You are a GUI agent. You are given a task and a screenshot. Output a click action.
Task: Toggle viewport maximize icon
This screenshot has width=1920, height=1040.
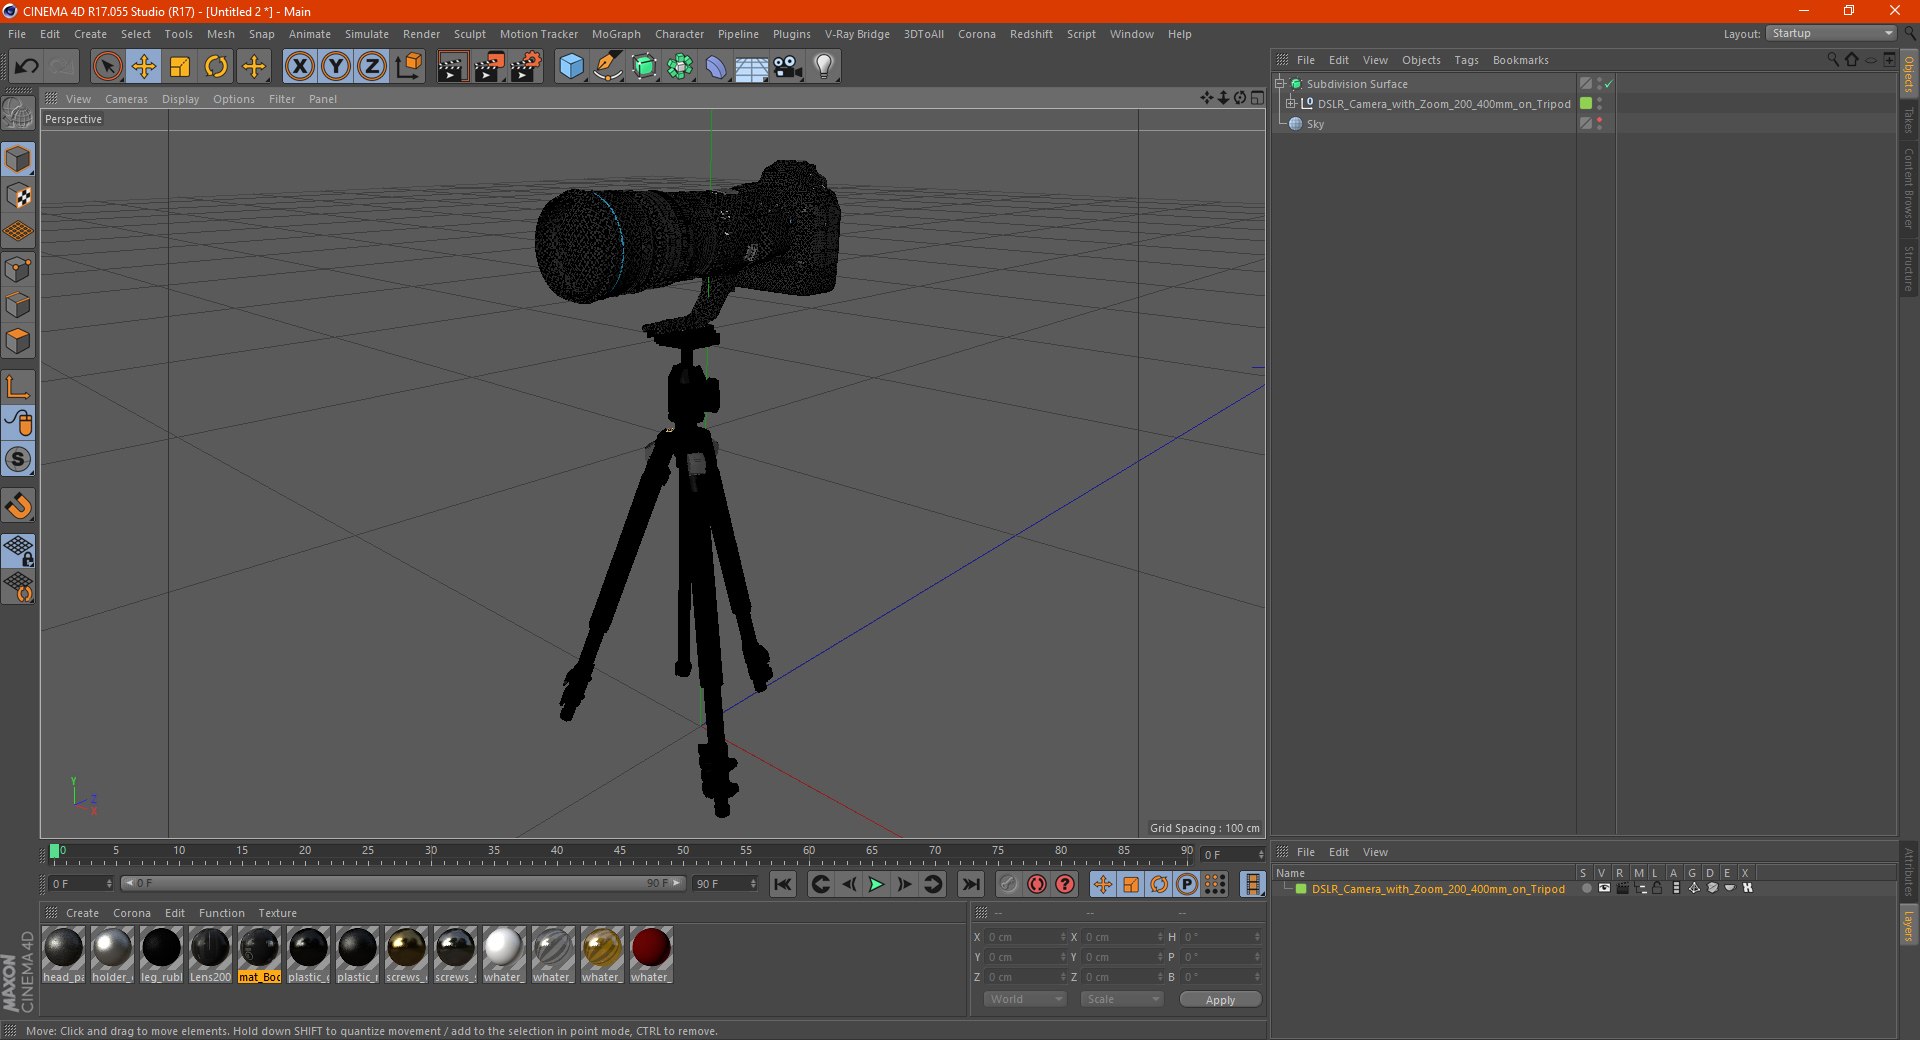1257,98
